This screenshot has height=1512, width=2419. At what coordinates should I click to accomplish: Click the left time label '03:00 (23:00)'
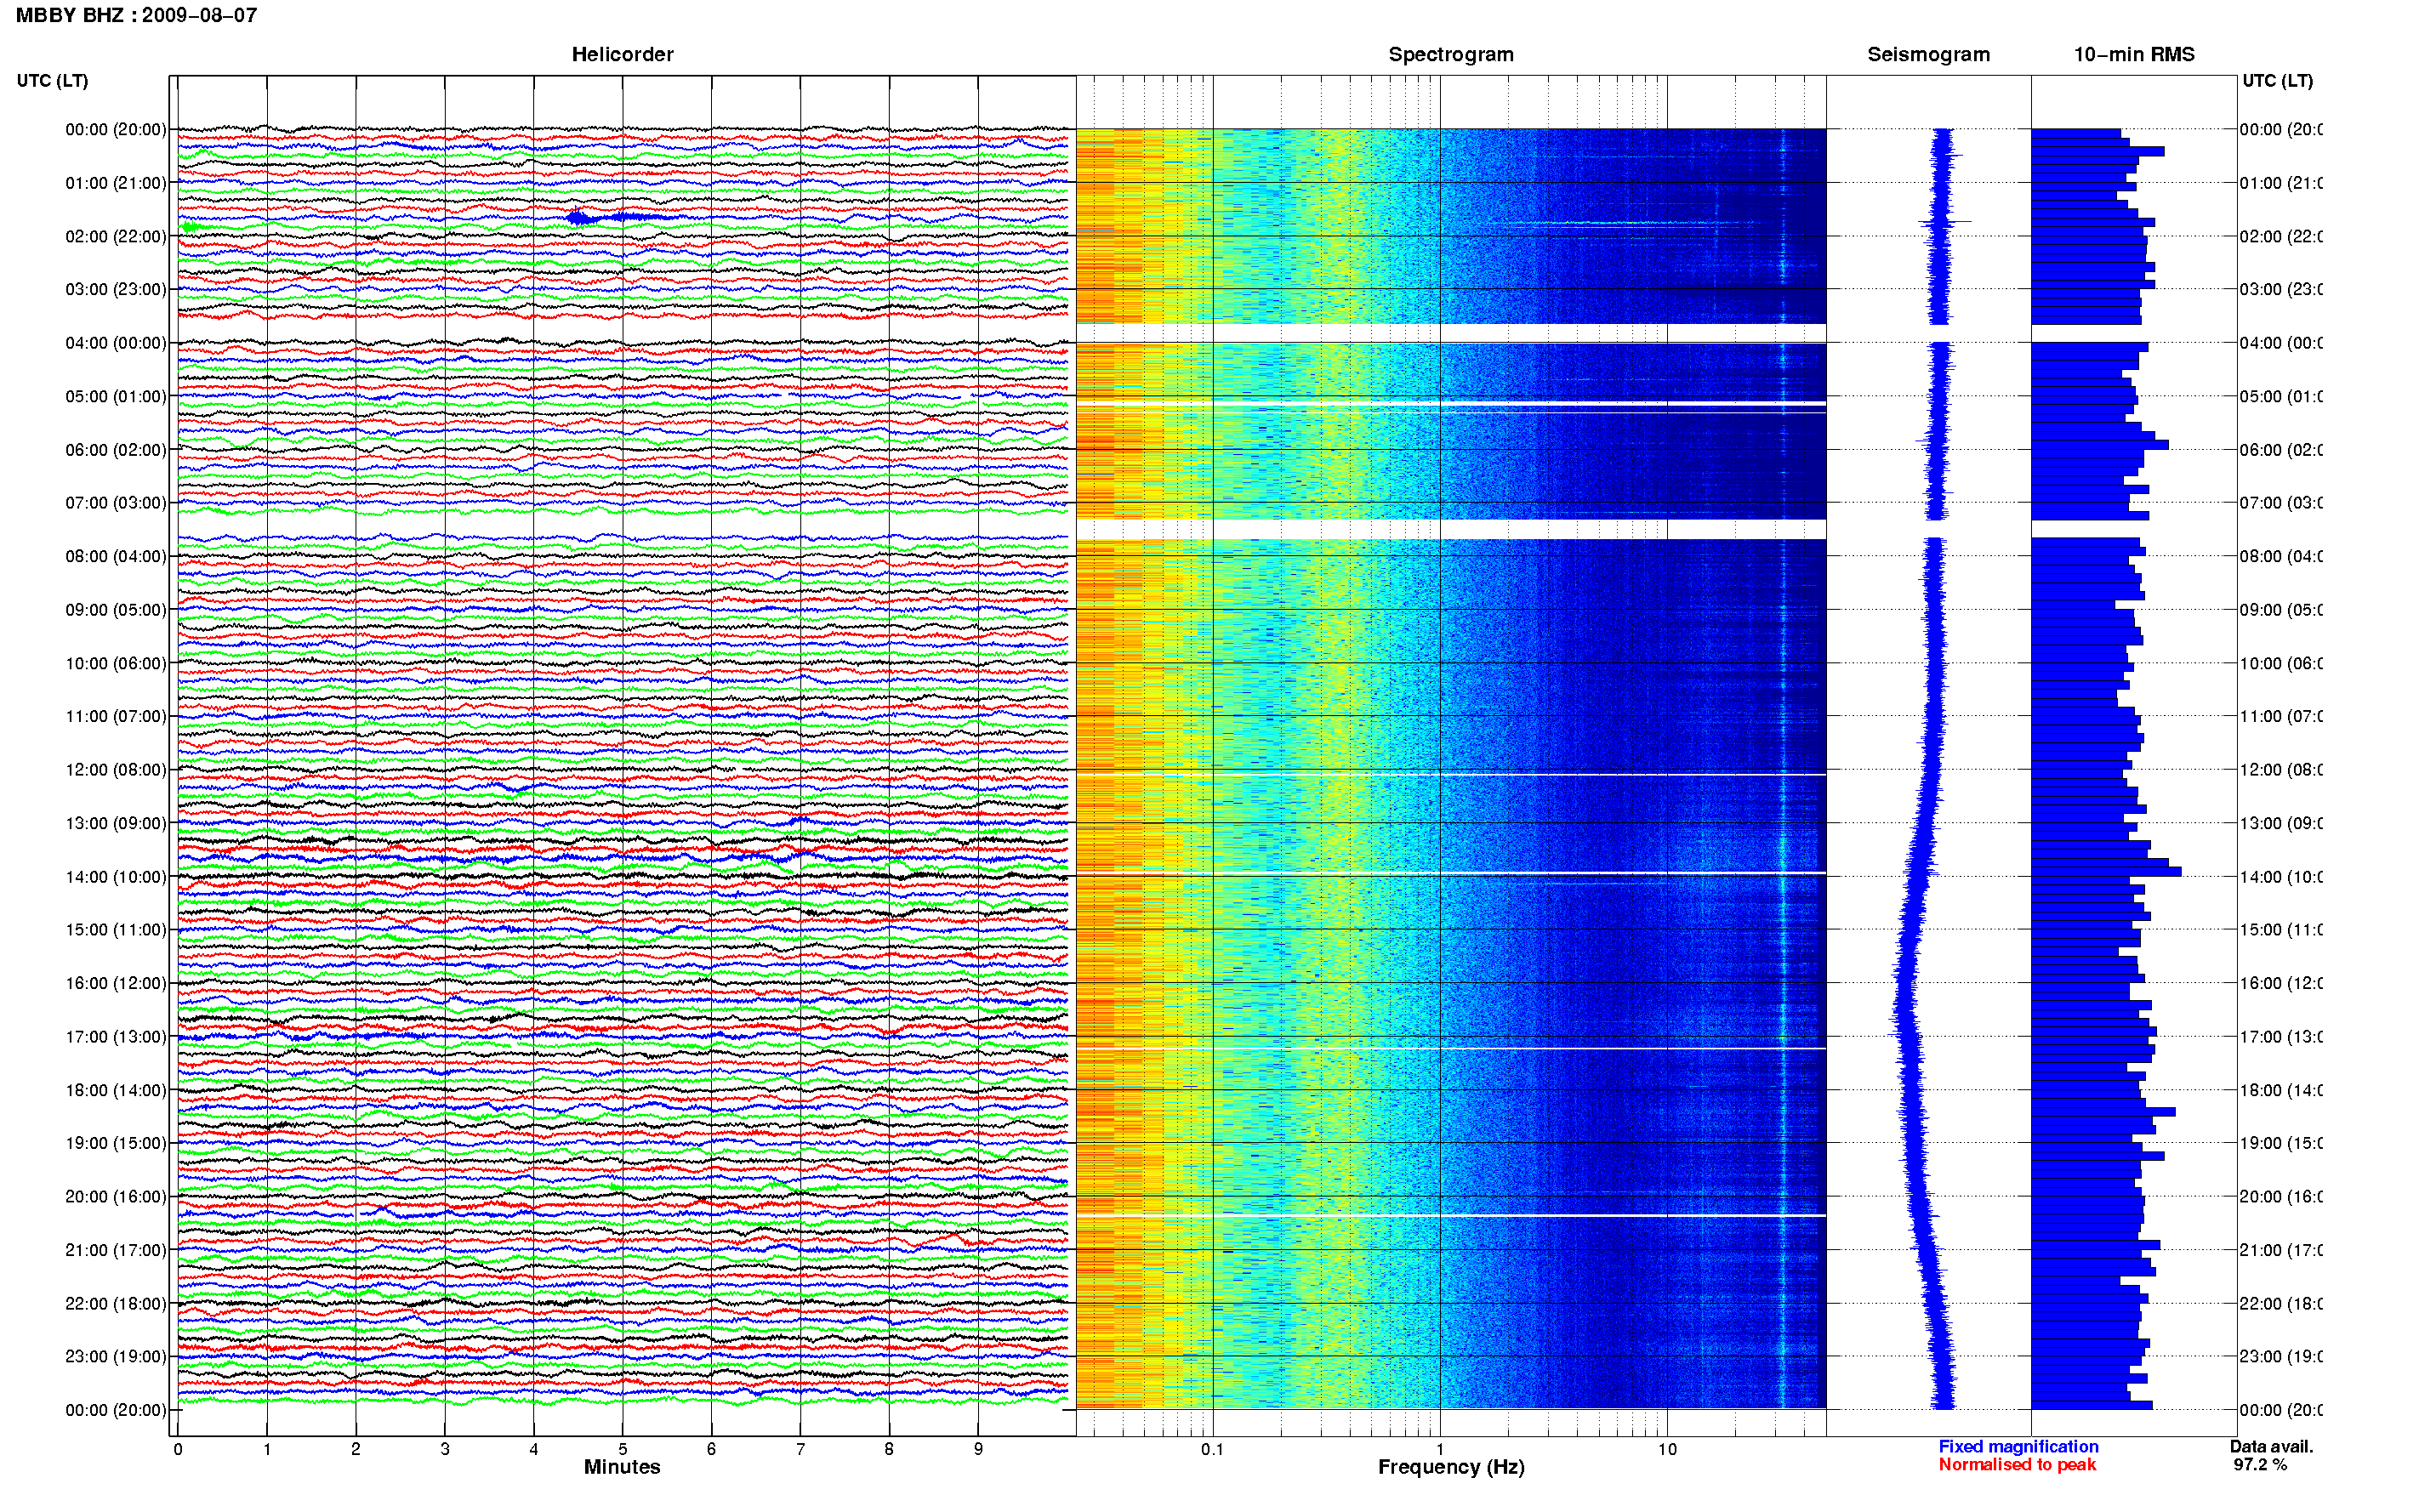pos(116,289)
